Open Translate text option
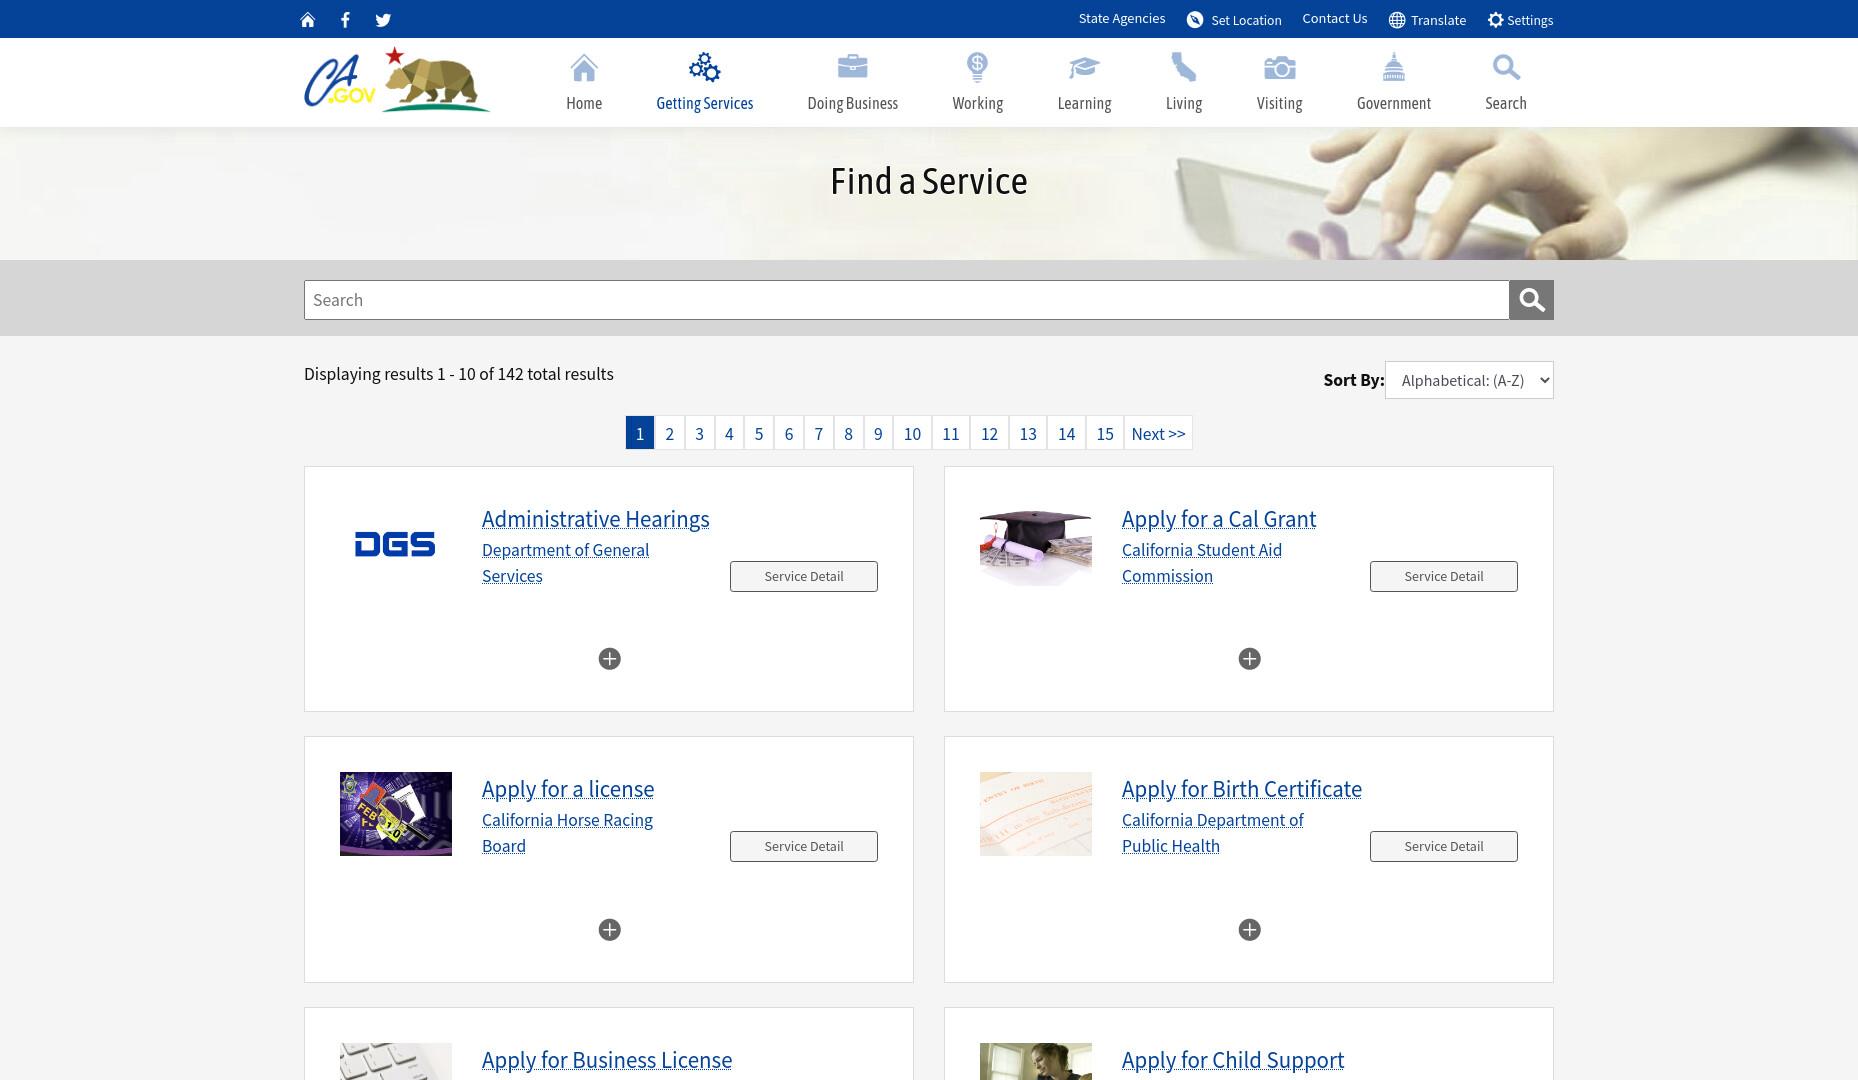 click(1438, 20)
